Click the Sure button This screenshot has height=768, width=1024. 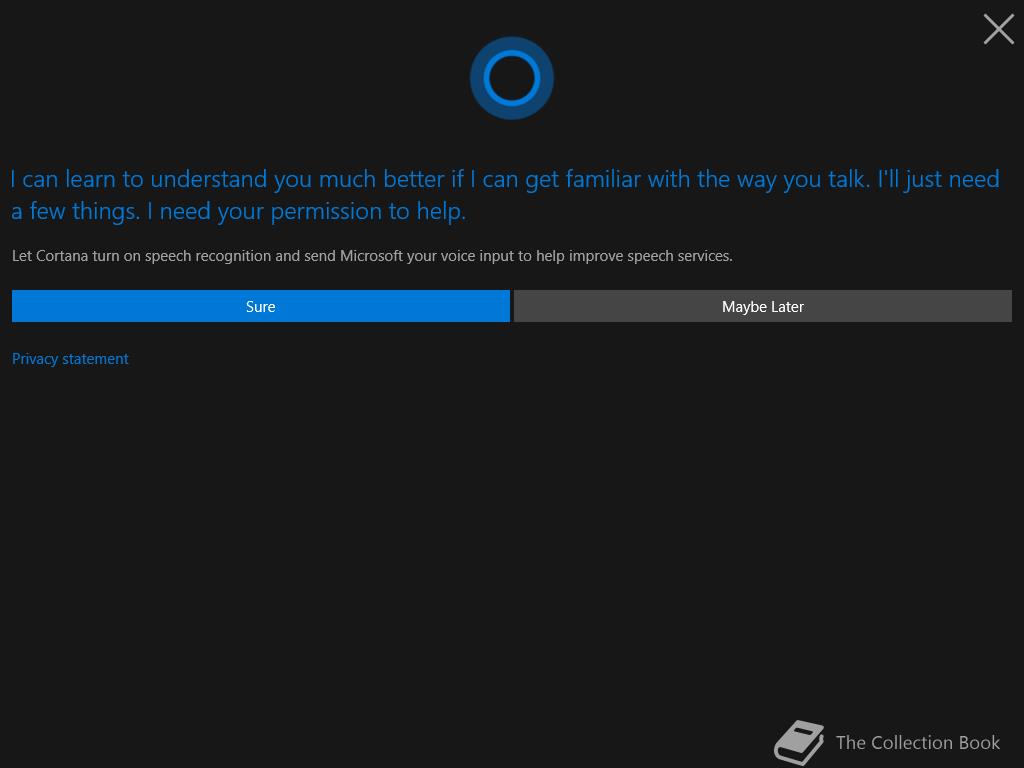261,306
